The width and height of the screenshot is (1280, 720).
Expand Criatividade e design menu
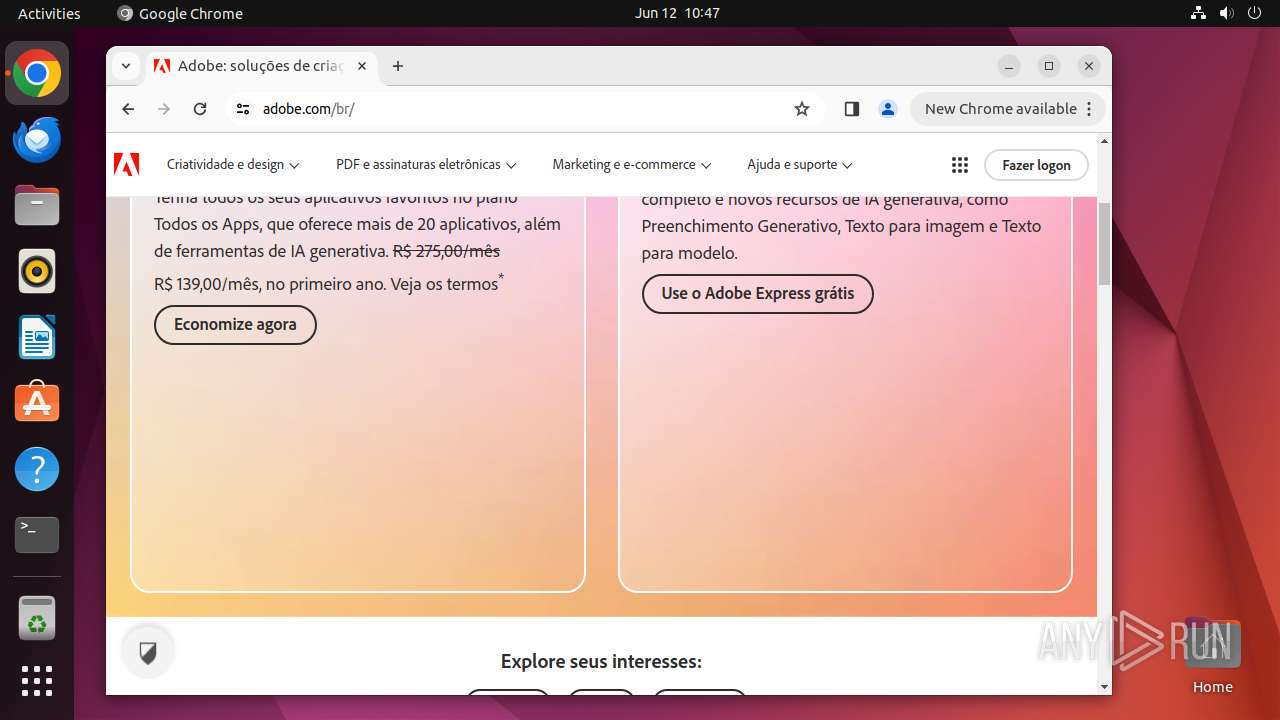pyautogui.click(x=233, y=165)
